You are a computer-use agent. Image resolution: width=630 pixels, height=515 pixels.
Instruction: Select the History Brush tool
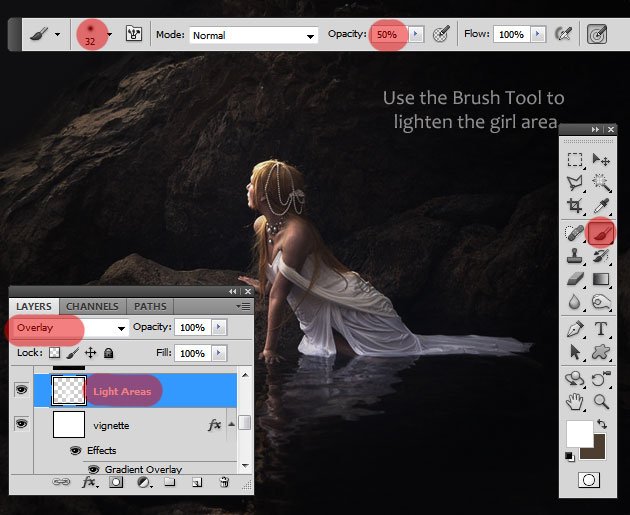pos(601,256)
